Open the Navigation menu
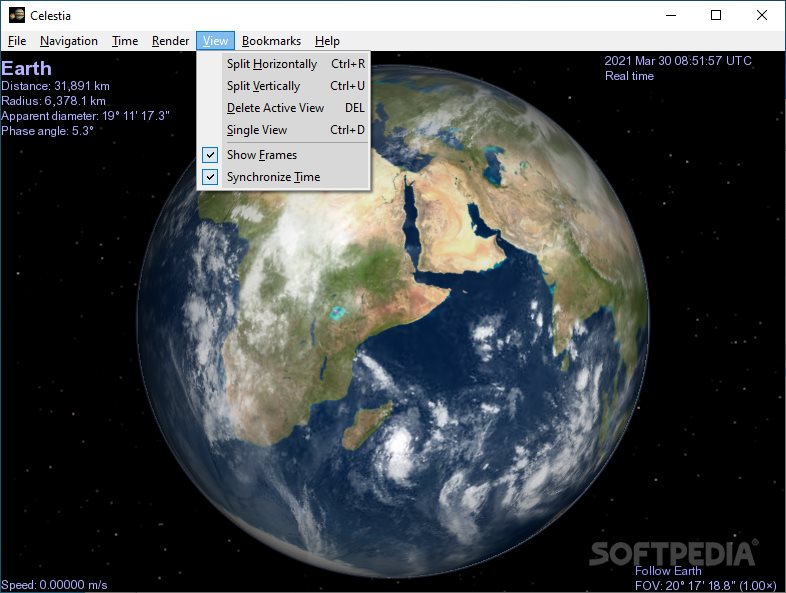The width and height of the screenshot is (786, 593). click(x=69, y=41)
